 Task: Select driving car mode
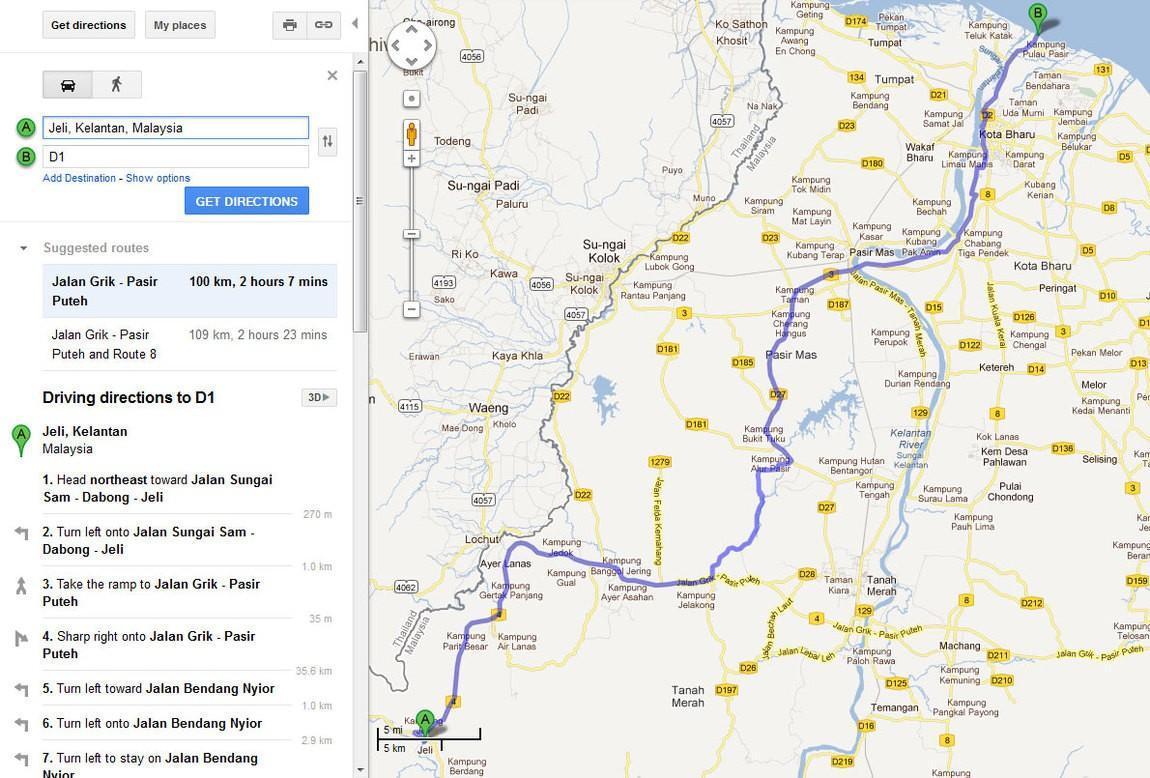pyautogui.click(x=67, y=85)
